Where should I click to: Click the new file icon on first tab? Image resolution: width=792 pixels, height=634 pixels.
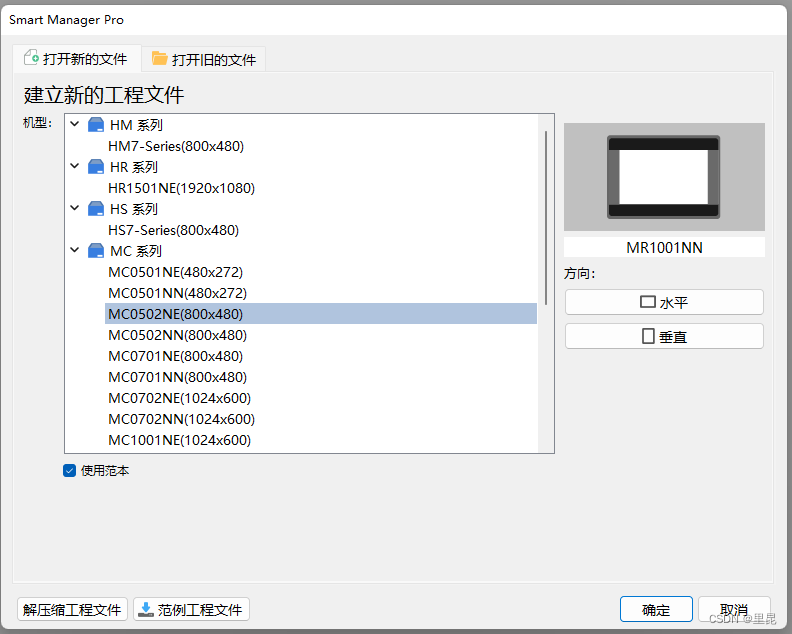point(31,58)
